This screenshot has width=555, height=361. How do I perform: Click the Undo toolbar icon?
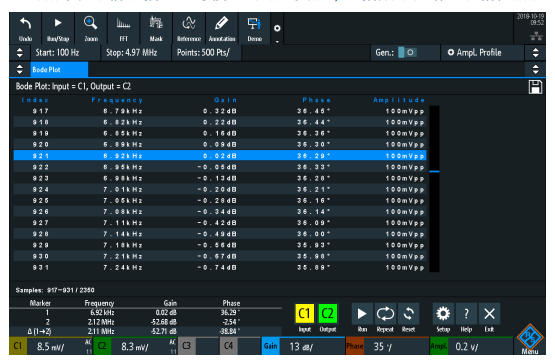tap(25, 29)
